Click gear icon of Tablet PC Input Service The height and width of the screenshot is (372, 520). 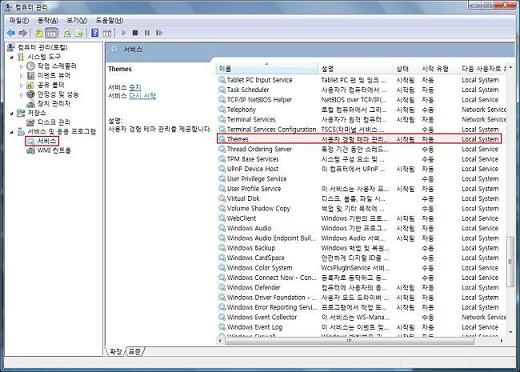tap(222, 80)
